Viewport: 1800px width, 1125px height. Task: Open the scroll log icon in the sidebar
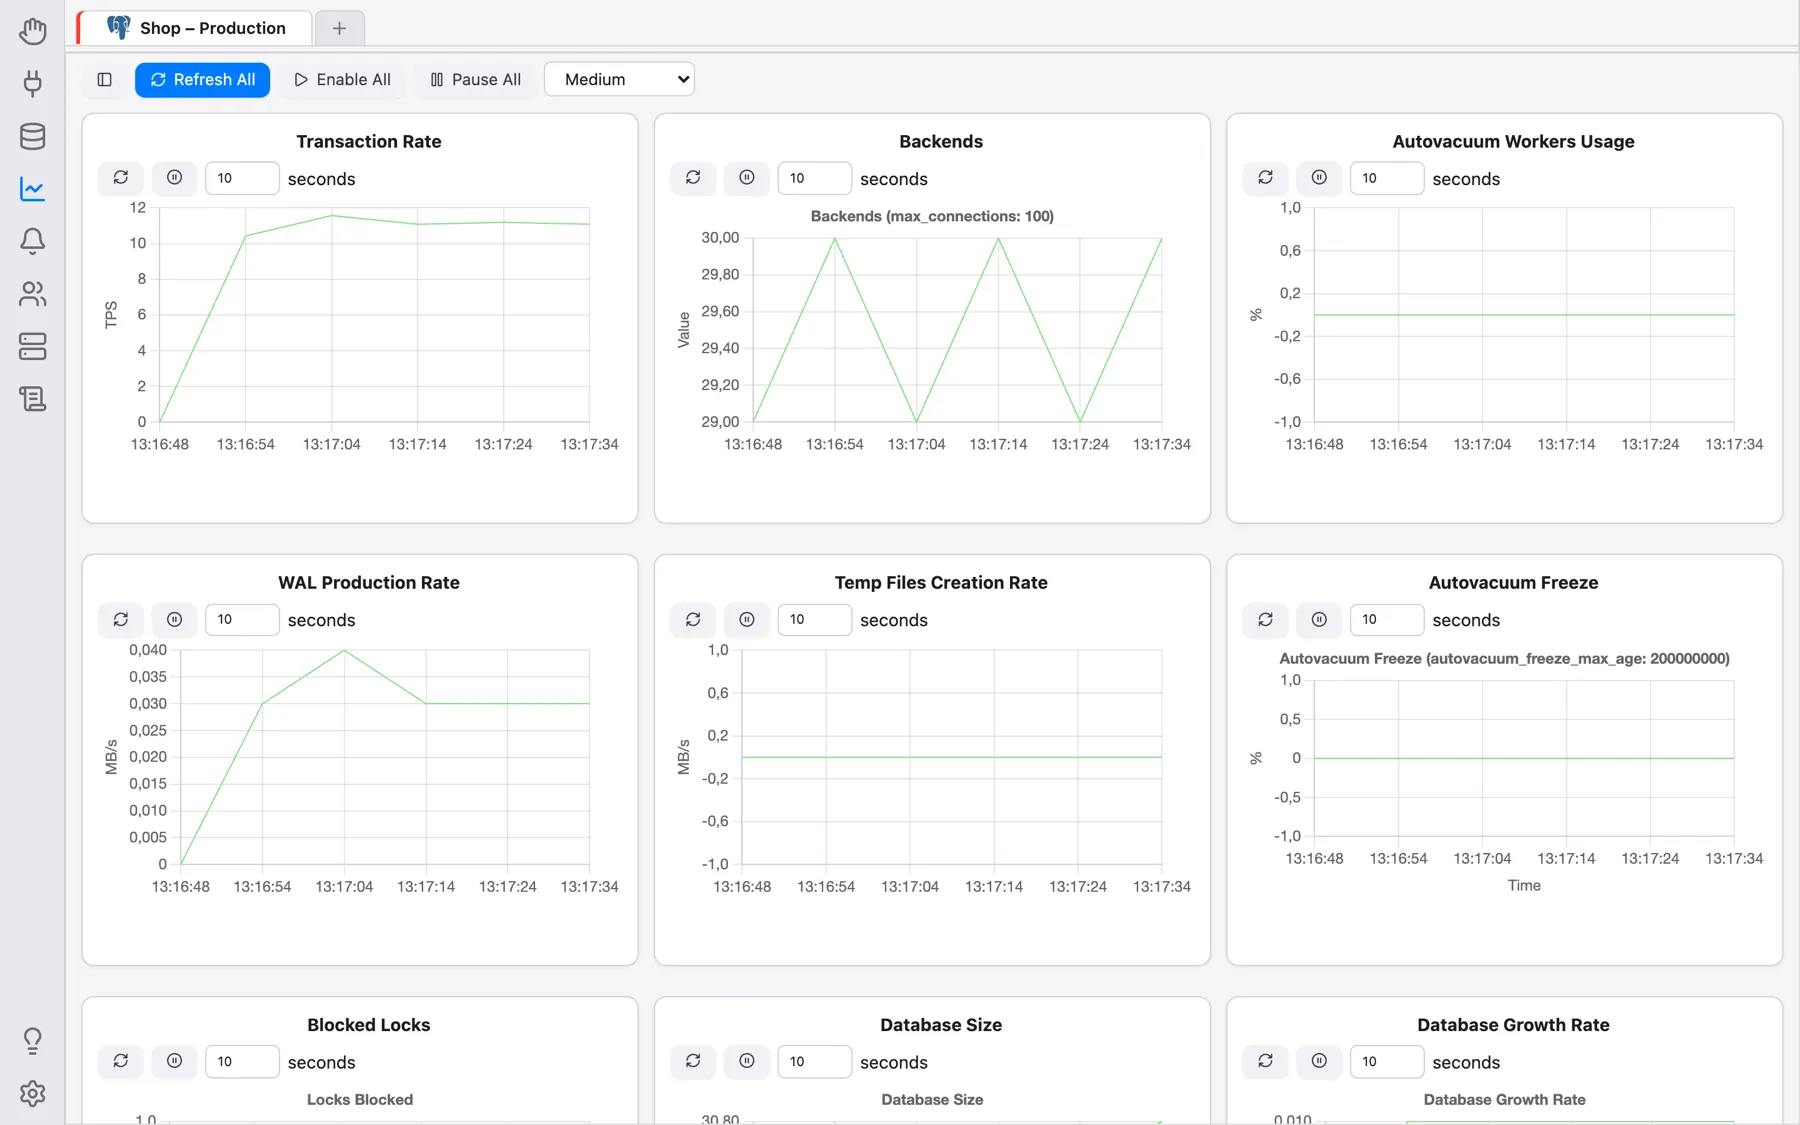pos(32,399)
